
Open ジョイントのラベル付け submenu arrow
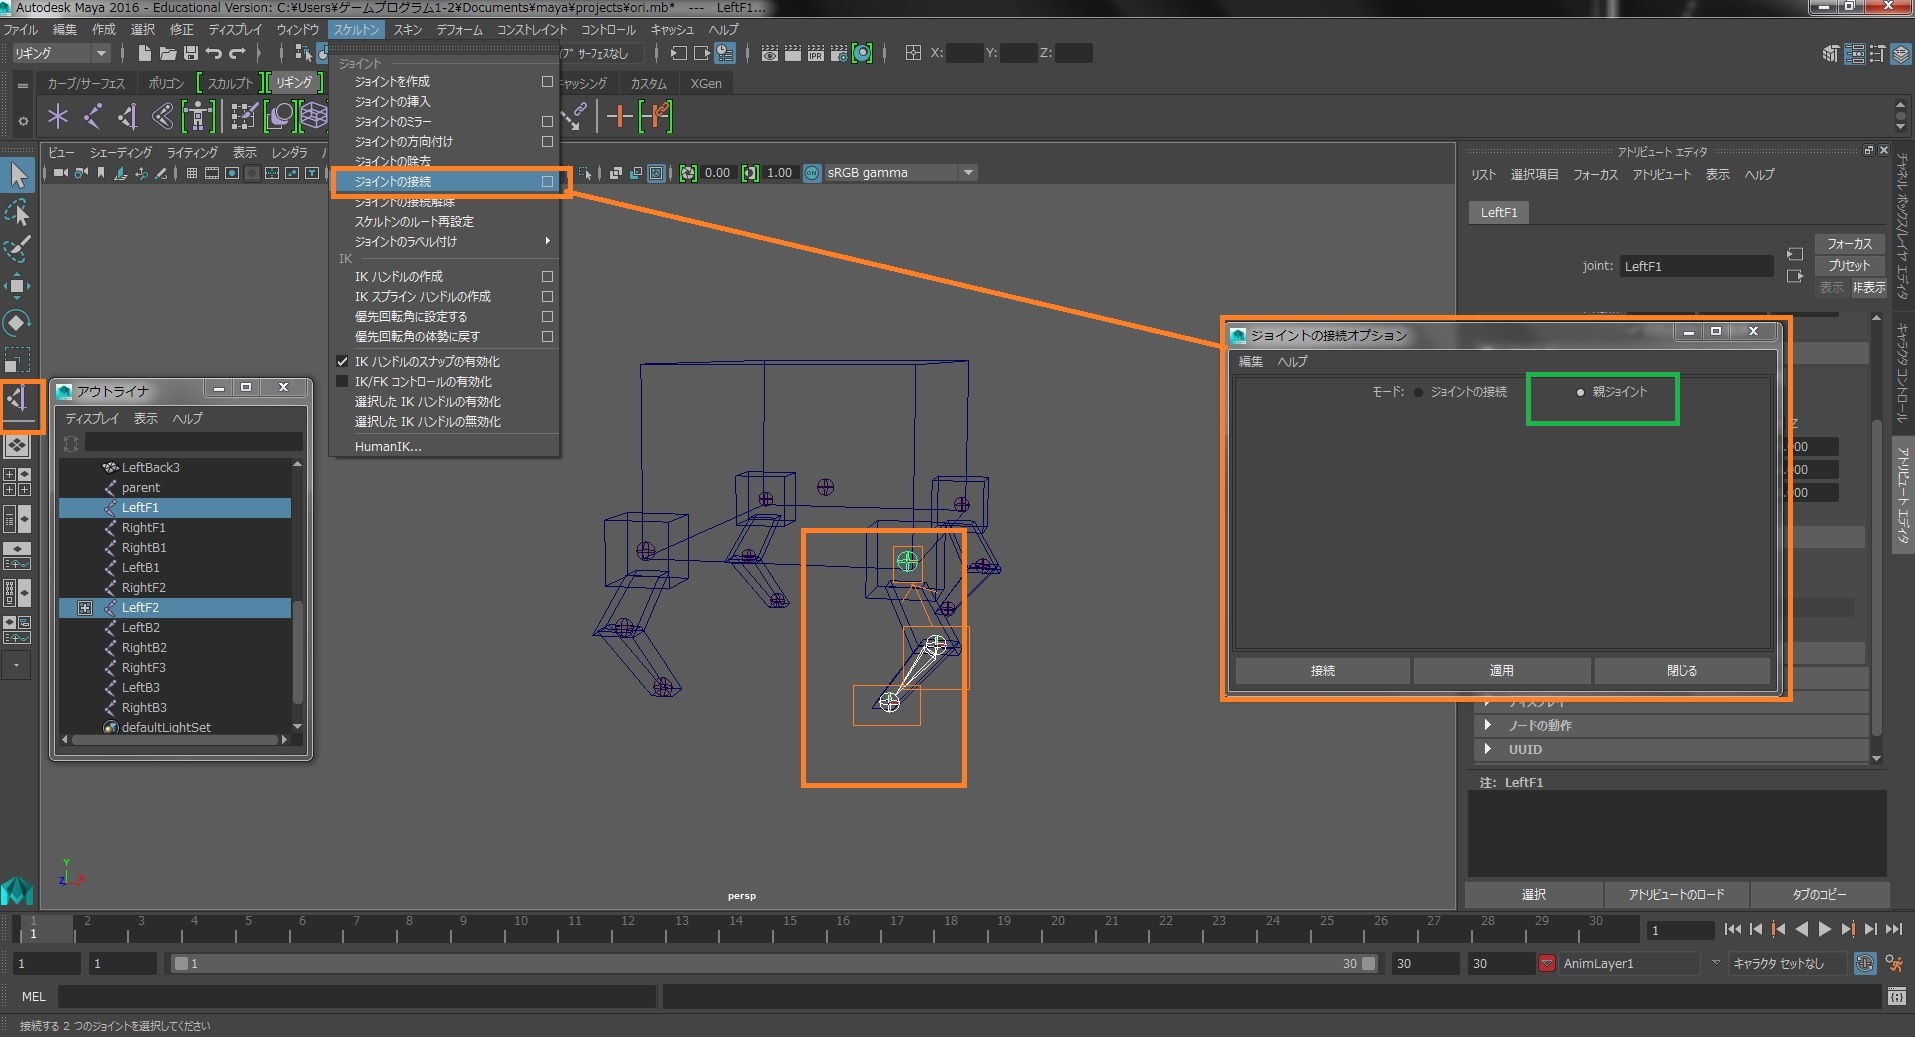(547, 241)
